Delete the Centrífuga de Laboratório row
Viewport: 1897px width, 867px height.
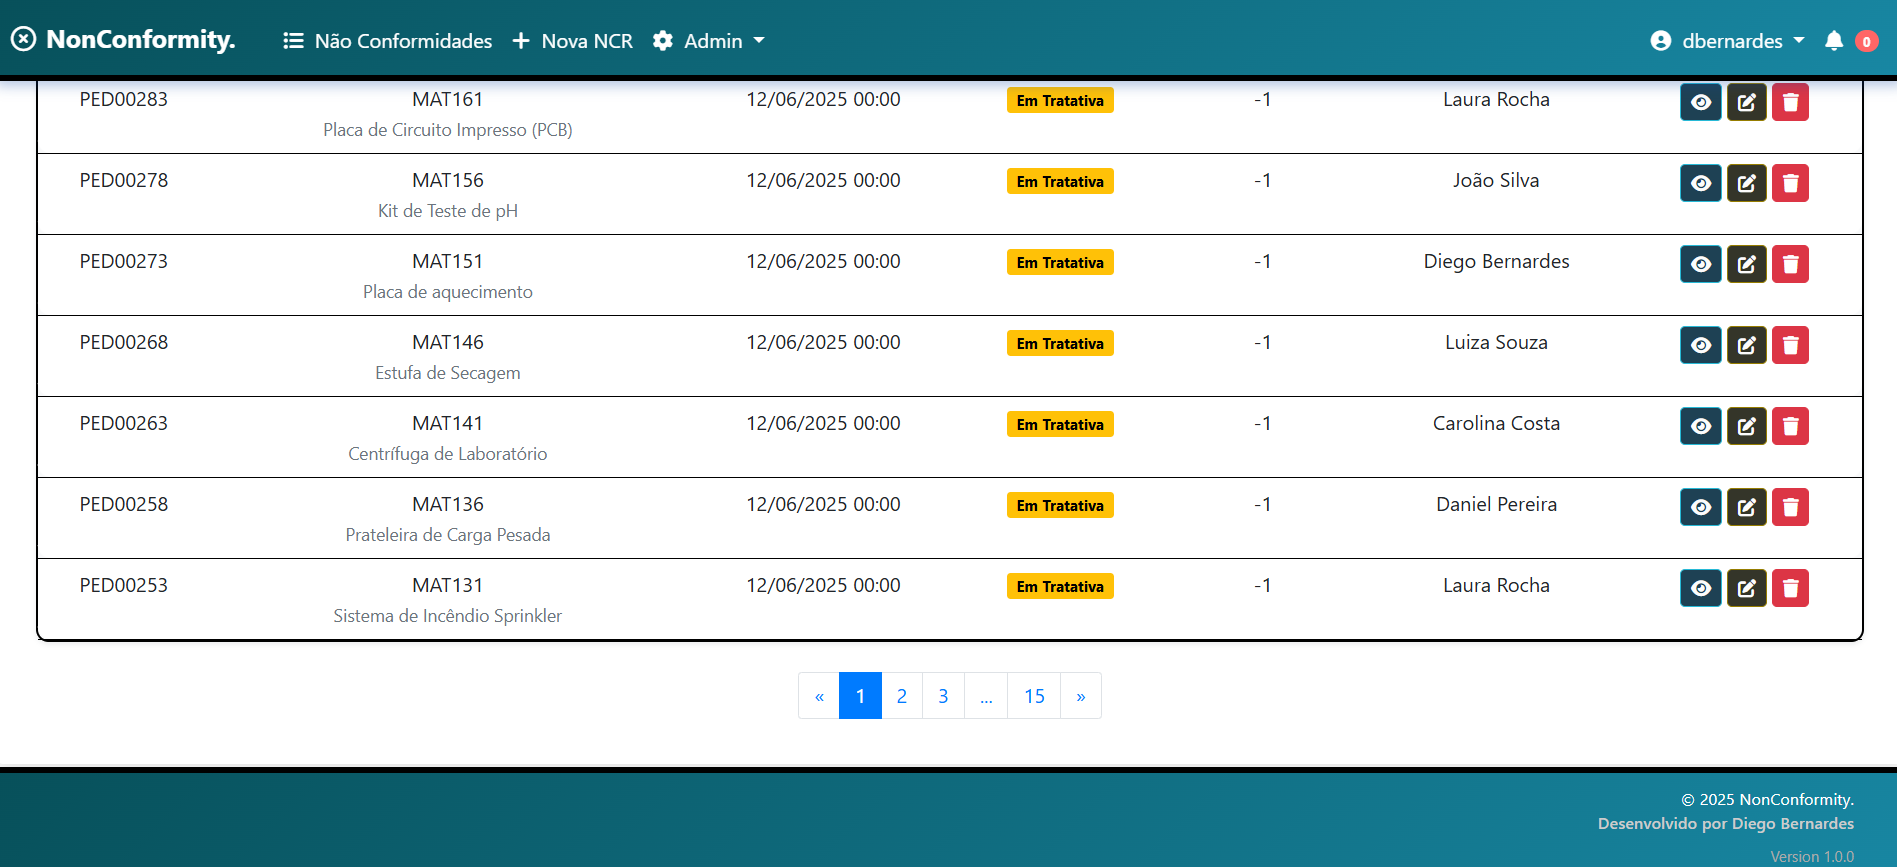click(x=1790, y=426)
